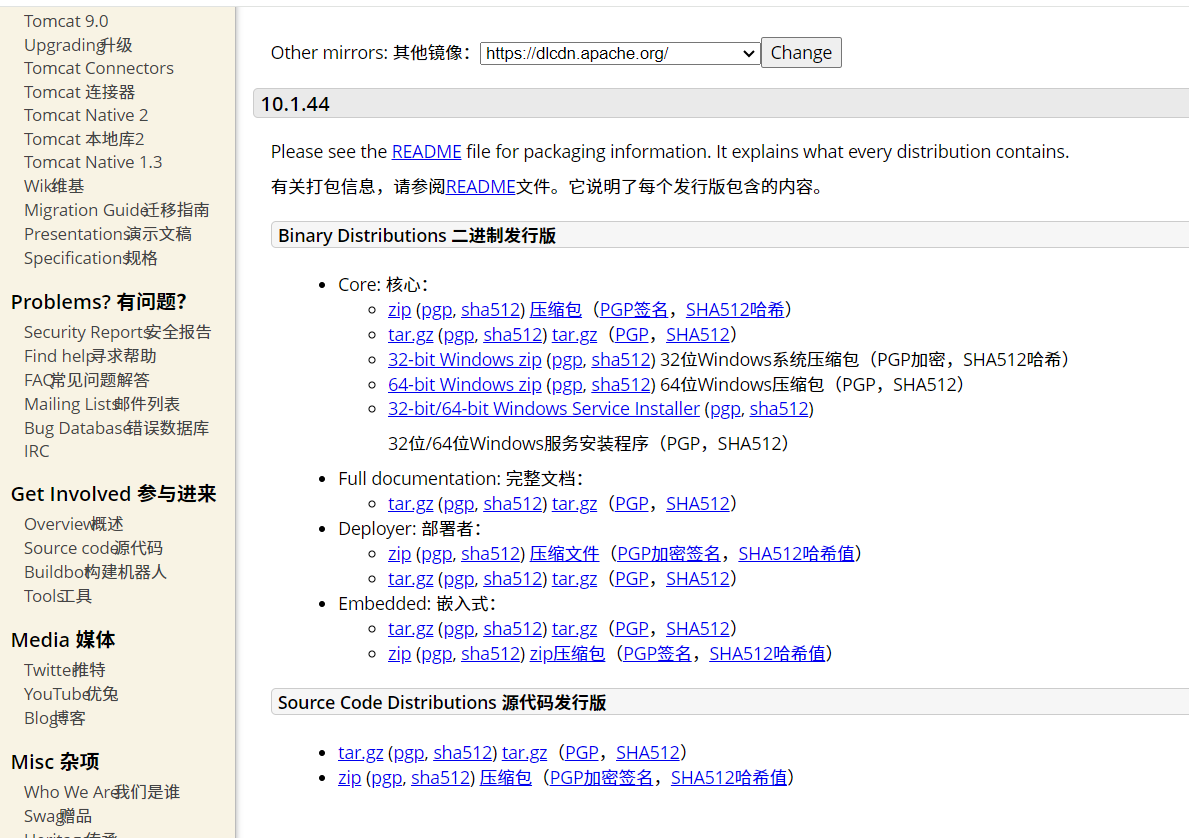Open source tar.gz pgp link

pyautogui.click(x=409, y=752)
